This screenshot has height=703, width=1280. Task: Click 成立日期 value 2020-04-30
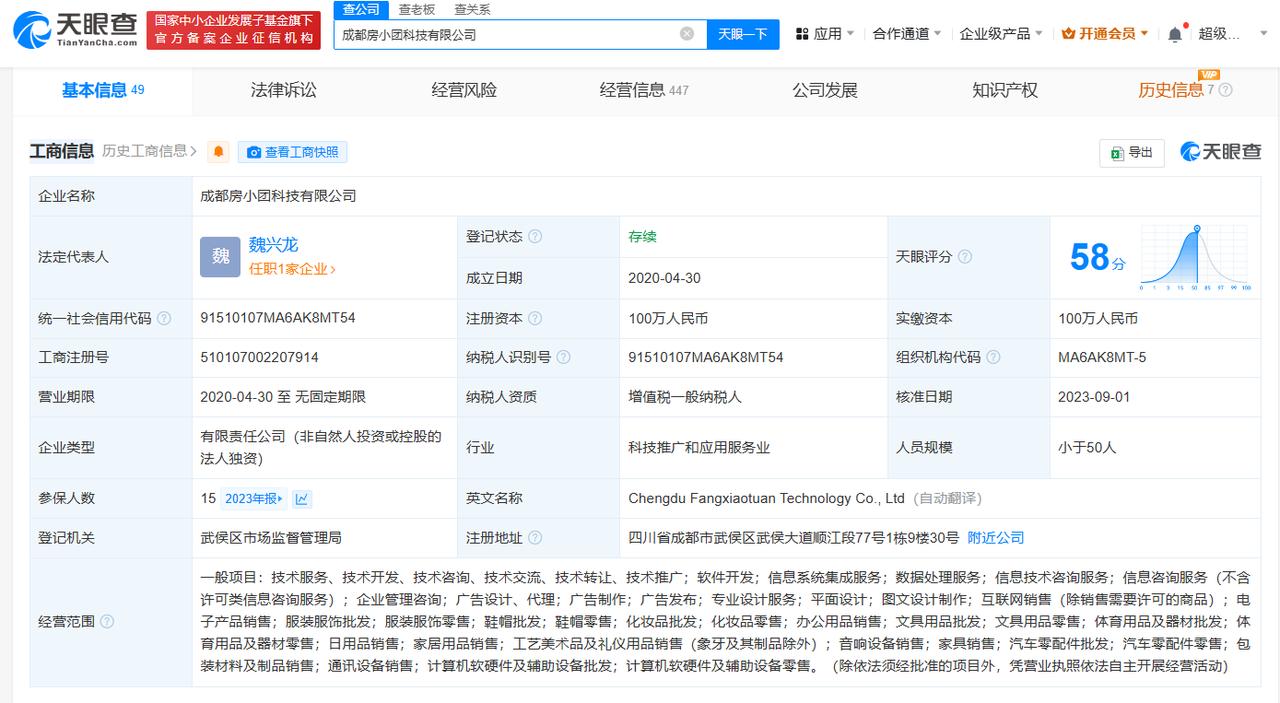click(664, 278)
